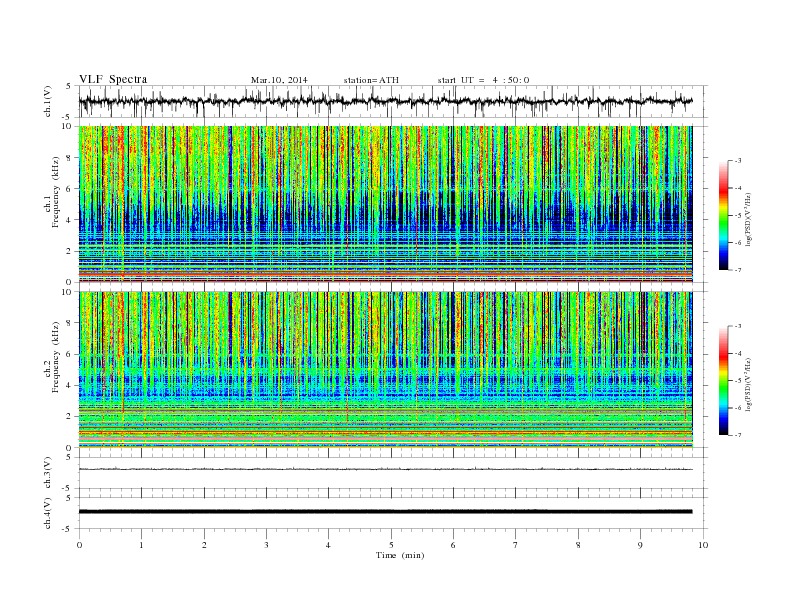Viewport: 792px width, 612px height.
Task: Click the "-3" label on ch.1 color bar
Action: (738, 161)
